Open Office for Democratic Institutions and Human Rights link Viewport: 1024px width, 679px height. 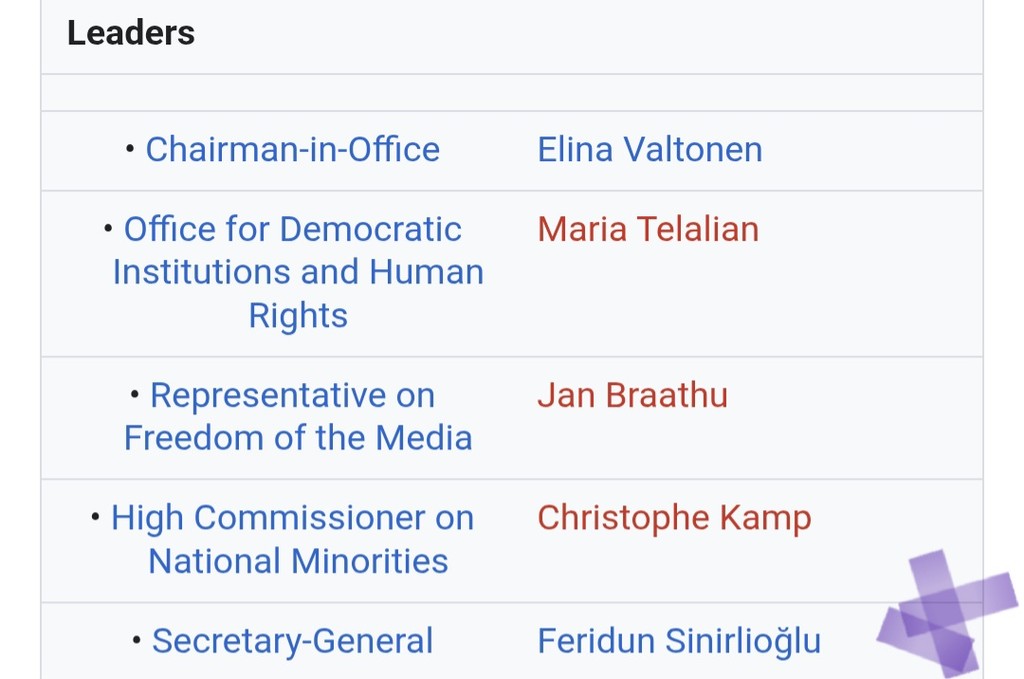(298, 272)
